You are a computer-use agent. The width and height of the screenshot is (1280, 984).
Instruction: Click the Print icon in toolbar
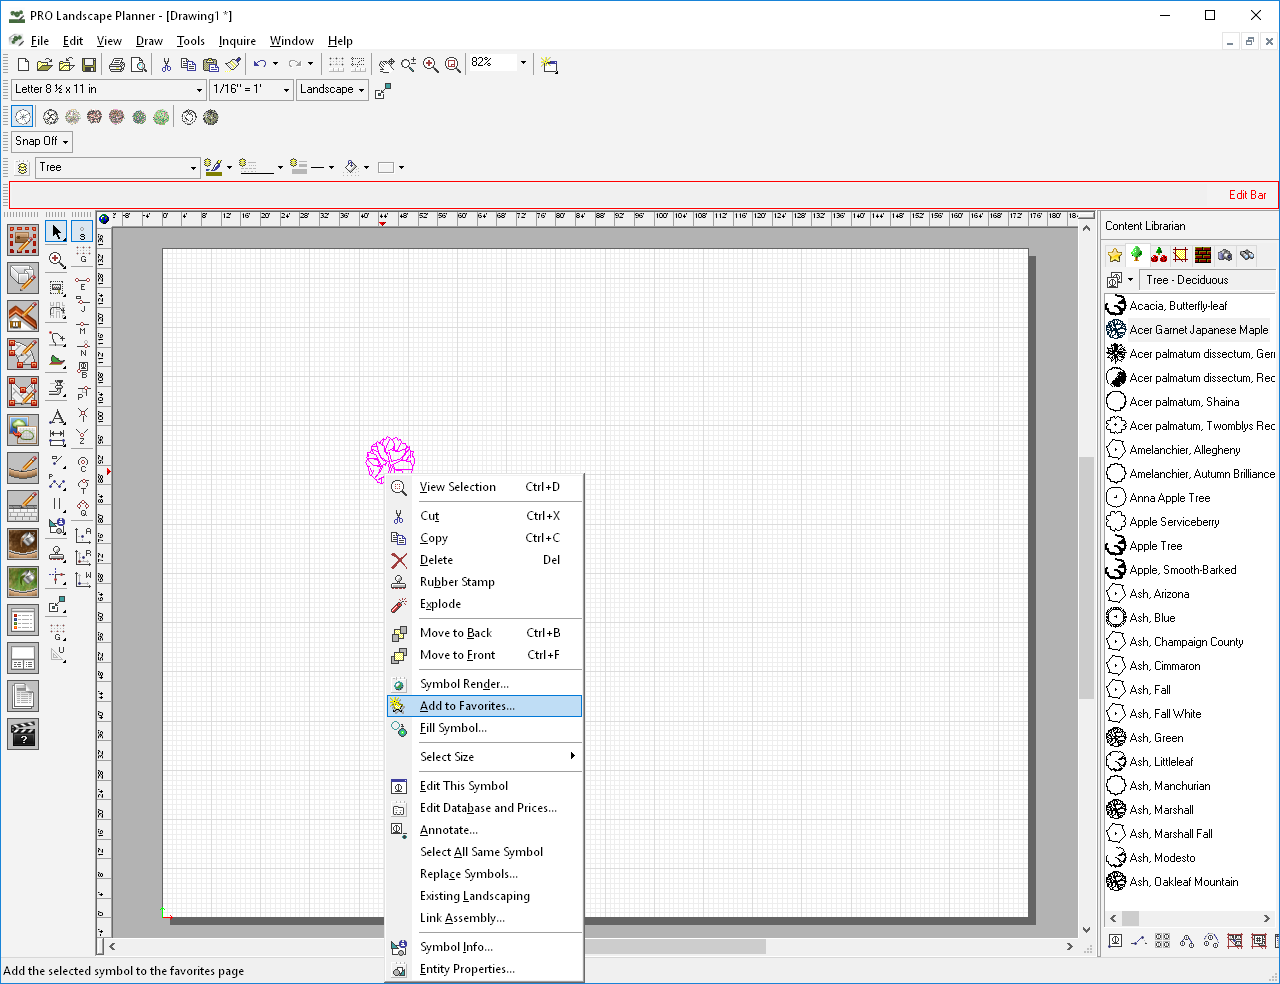tap(117, 65)
